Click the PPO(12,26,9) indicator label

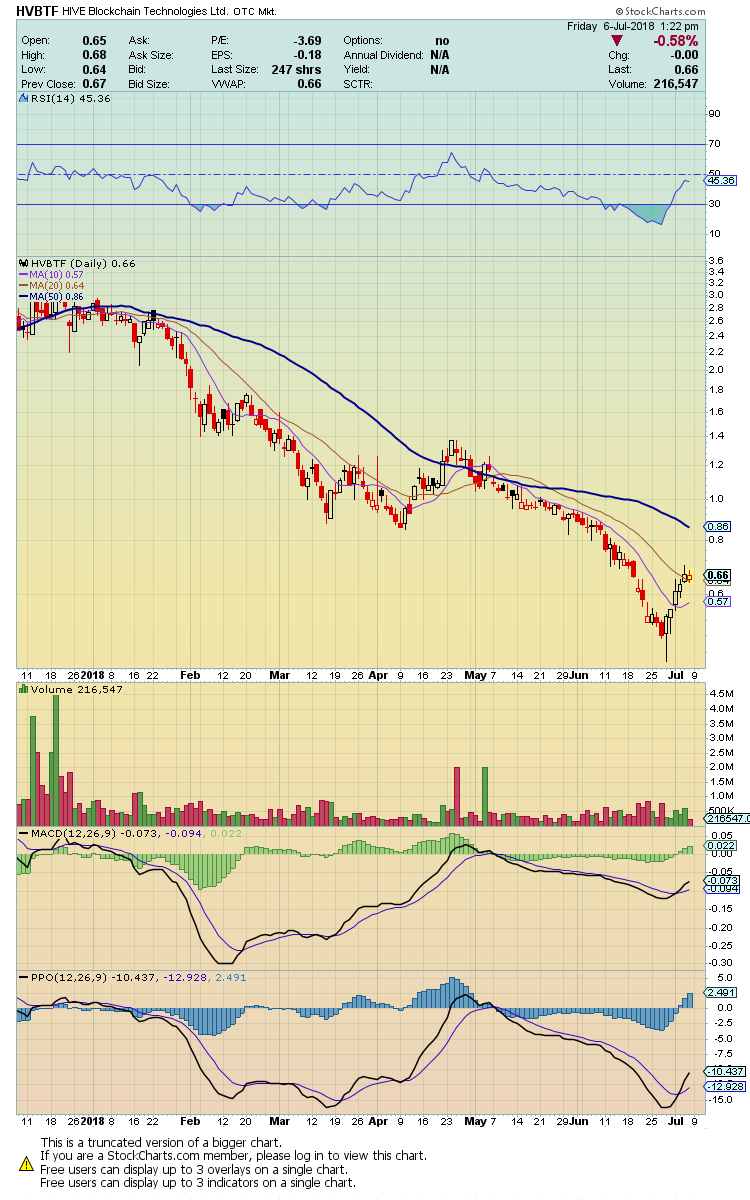tap(67, 977)
